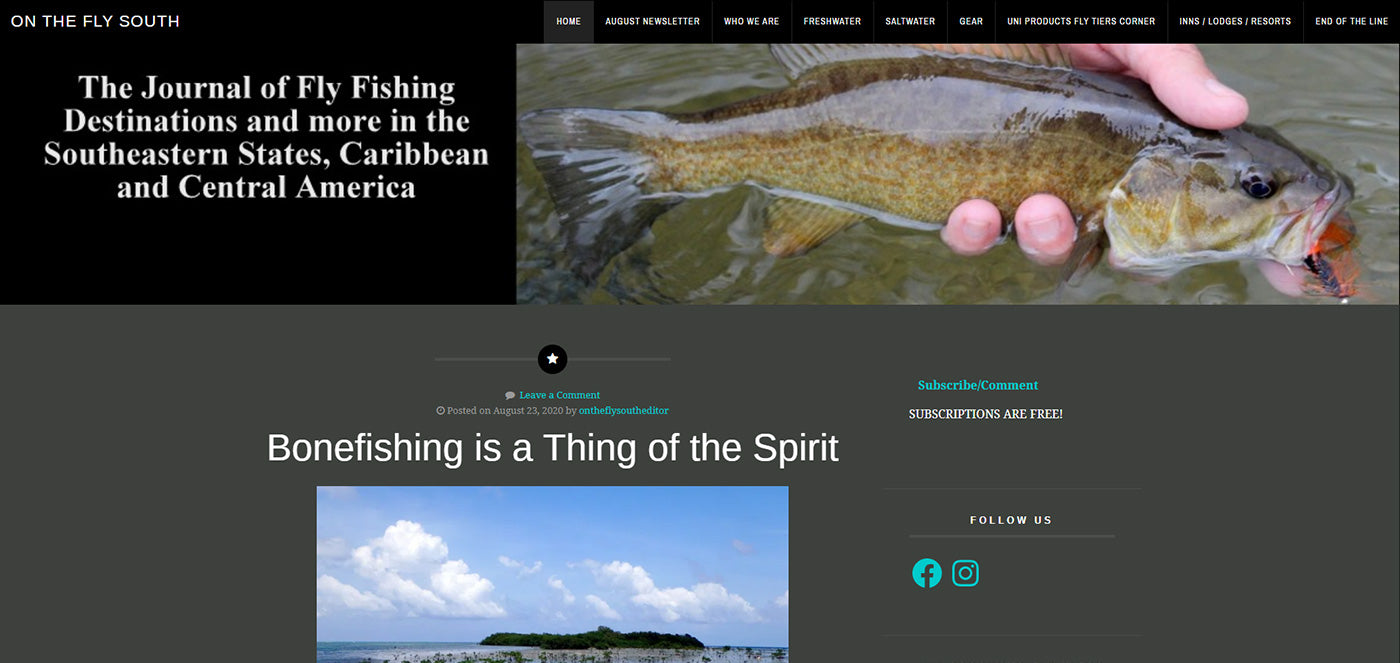The height and width of the screenshot is (663, 1400).
Task: Open the Home menu item
Action: [568, 21]
